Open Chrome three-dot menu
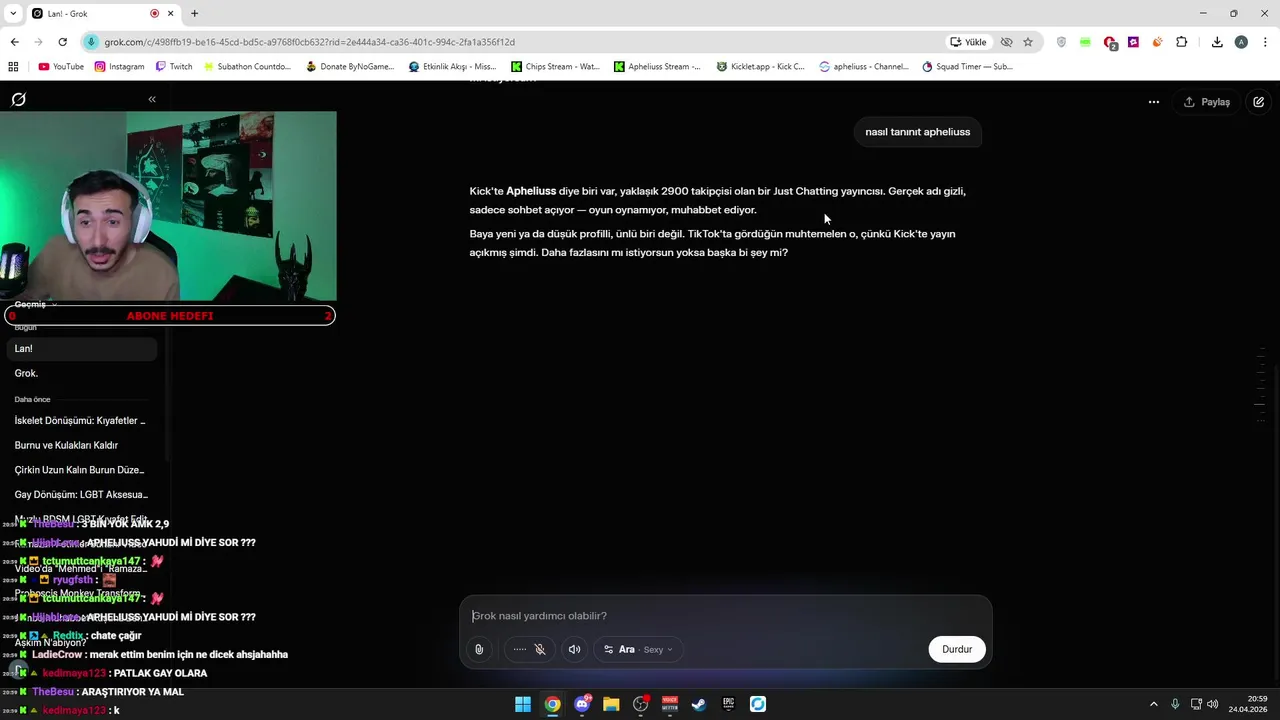1280x720 pixels. [1266, 42]
